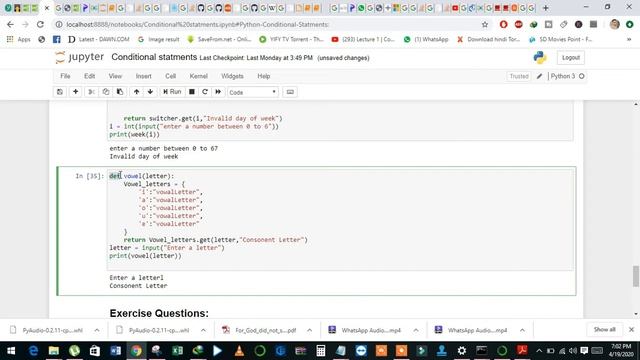
Task: Open Windows Start menu
Action: click(x=11, y=351)
